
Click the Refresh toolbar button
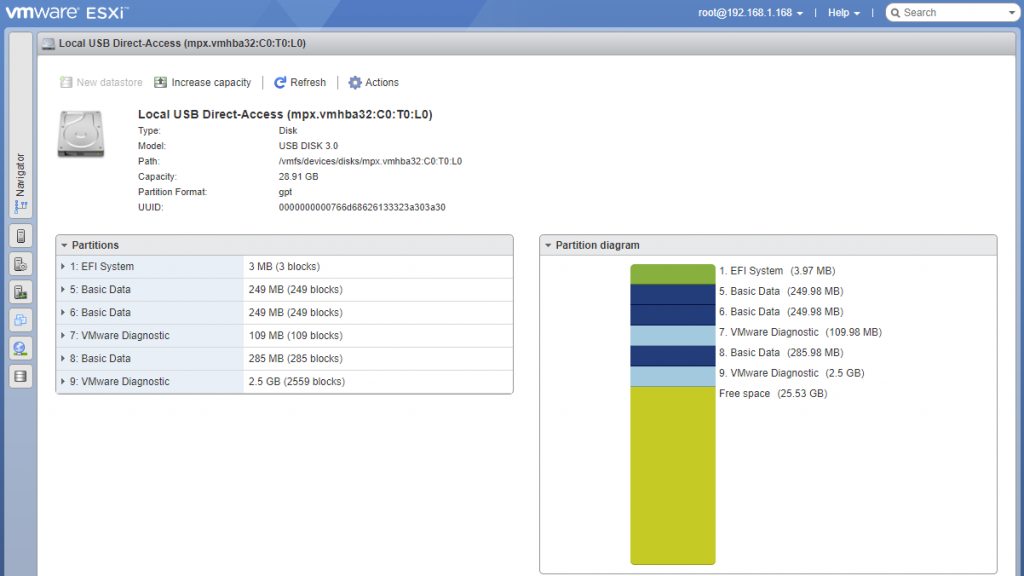click(300, 83)
